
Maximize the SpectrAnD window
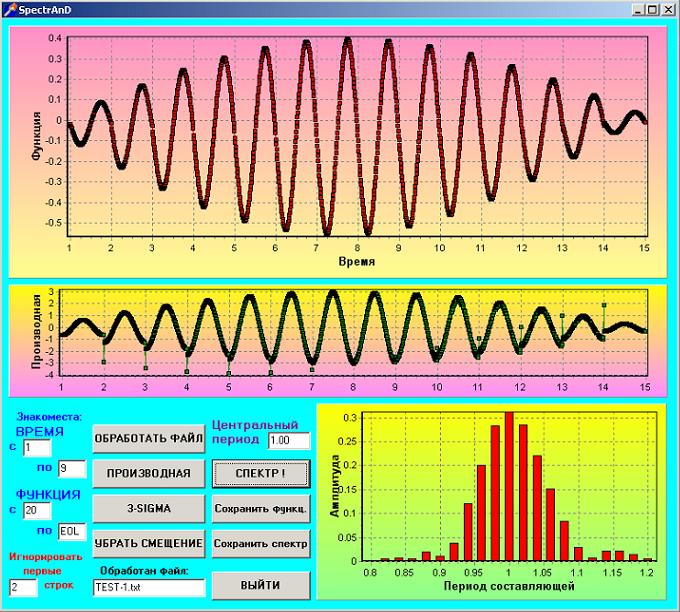654,9
